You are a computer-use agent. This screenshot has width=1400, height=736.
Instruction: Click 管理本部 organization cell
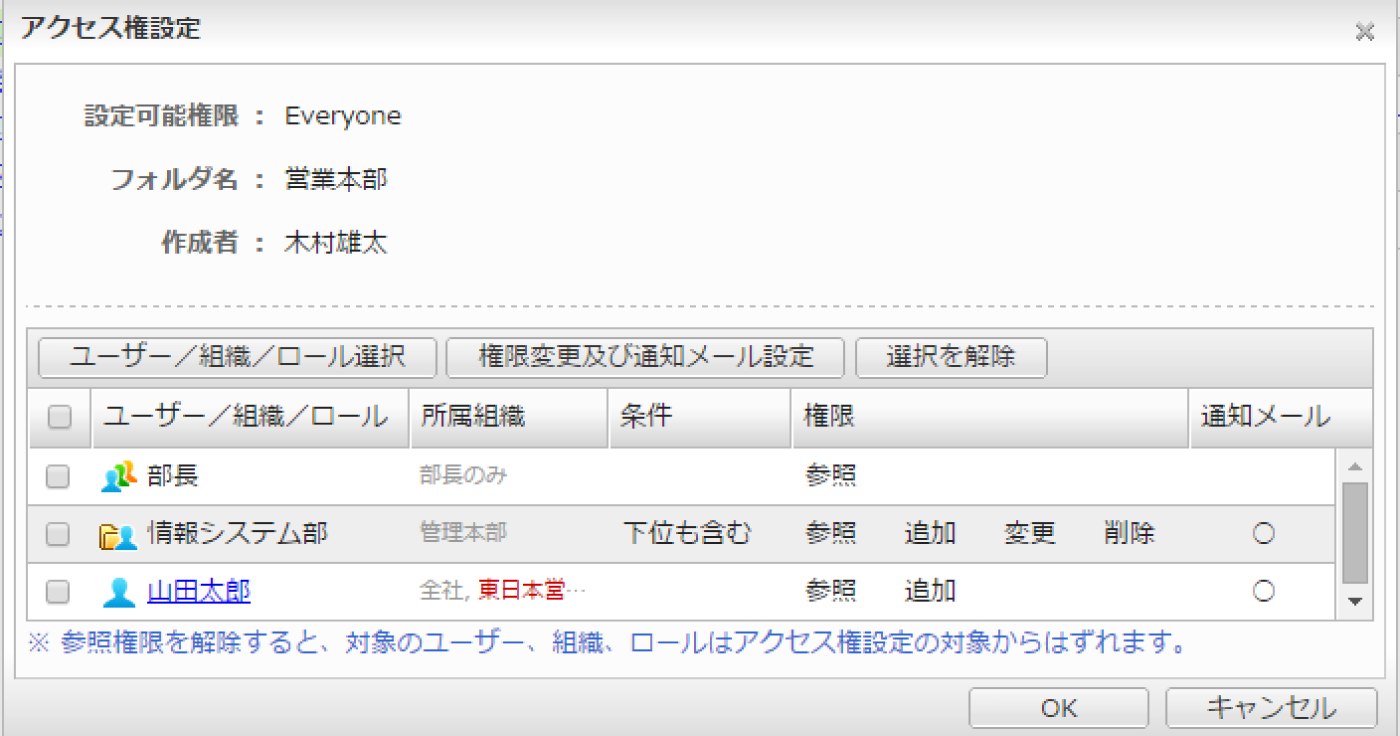(x=463, y=535)
